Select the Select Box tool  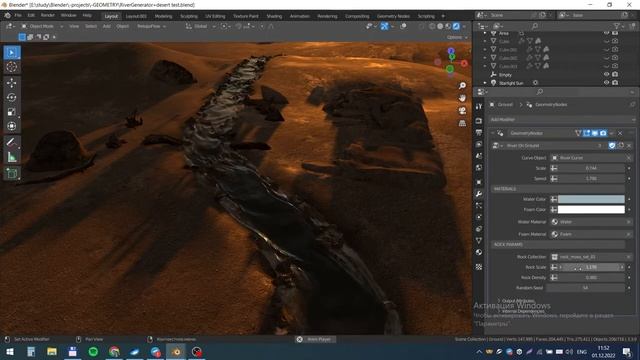[x=12, y=53]
